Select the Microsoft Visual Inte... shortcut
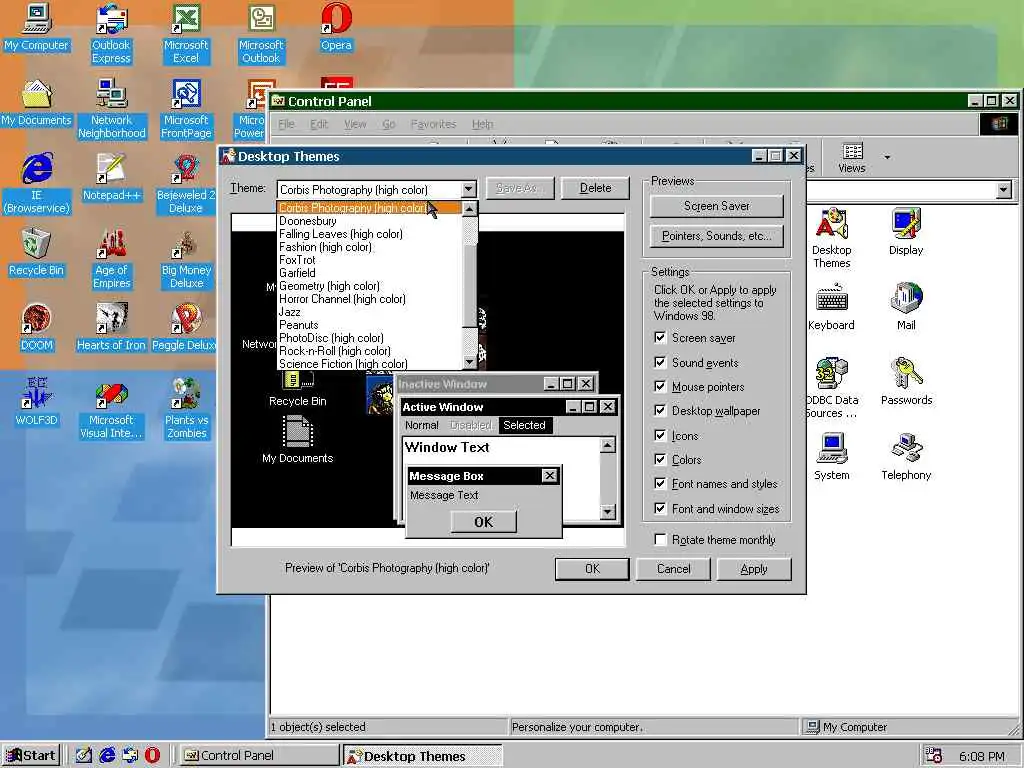This screenshot has height=768, width=1024. pos(111,409)
